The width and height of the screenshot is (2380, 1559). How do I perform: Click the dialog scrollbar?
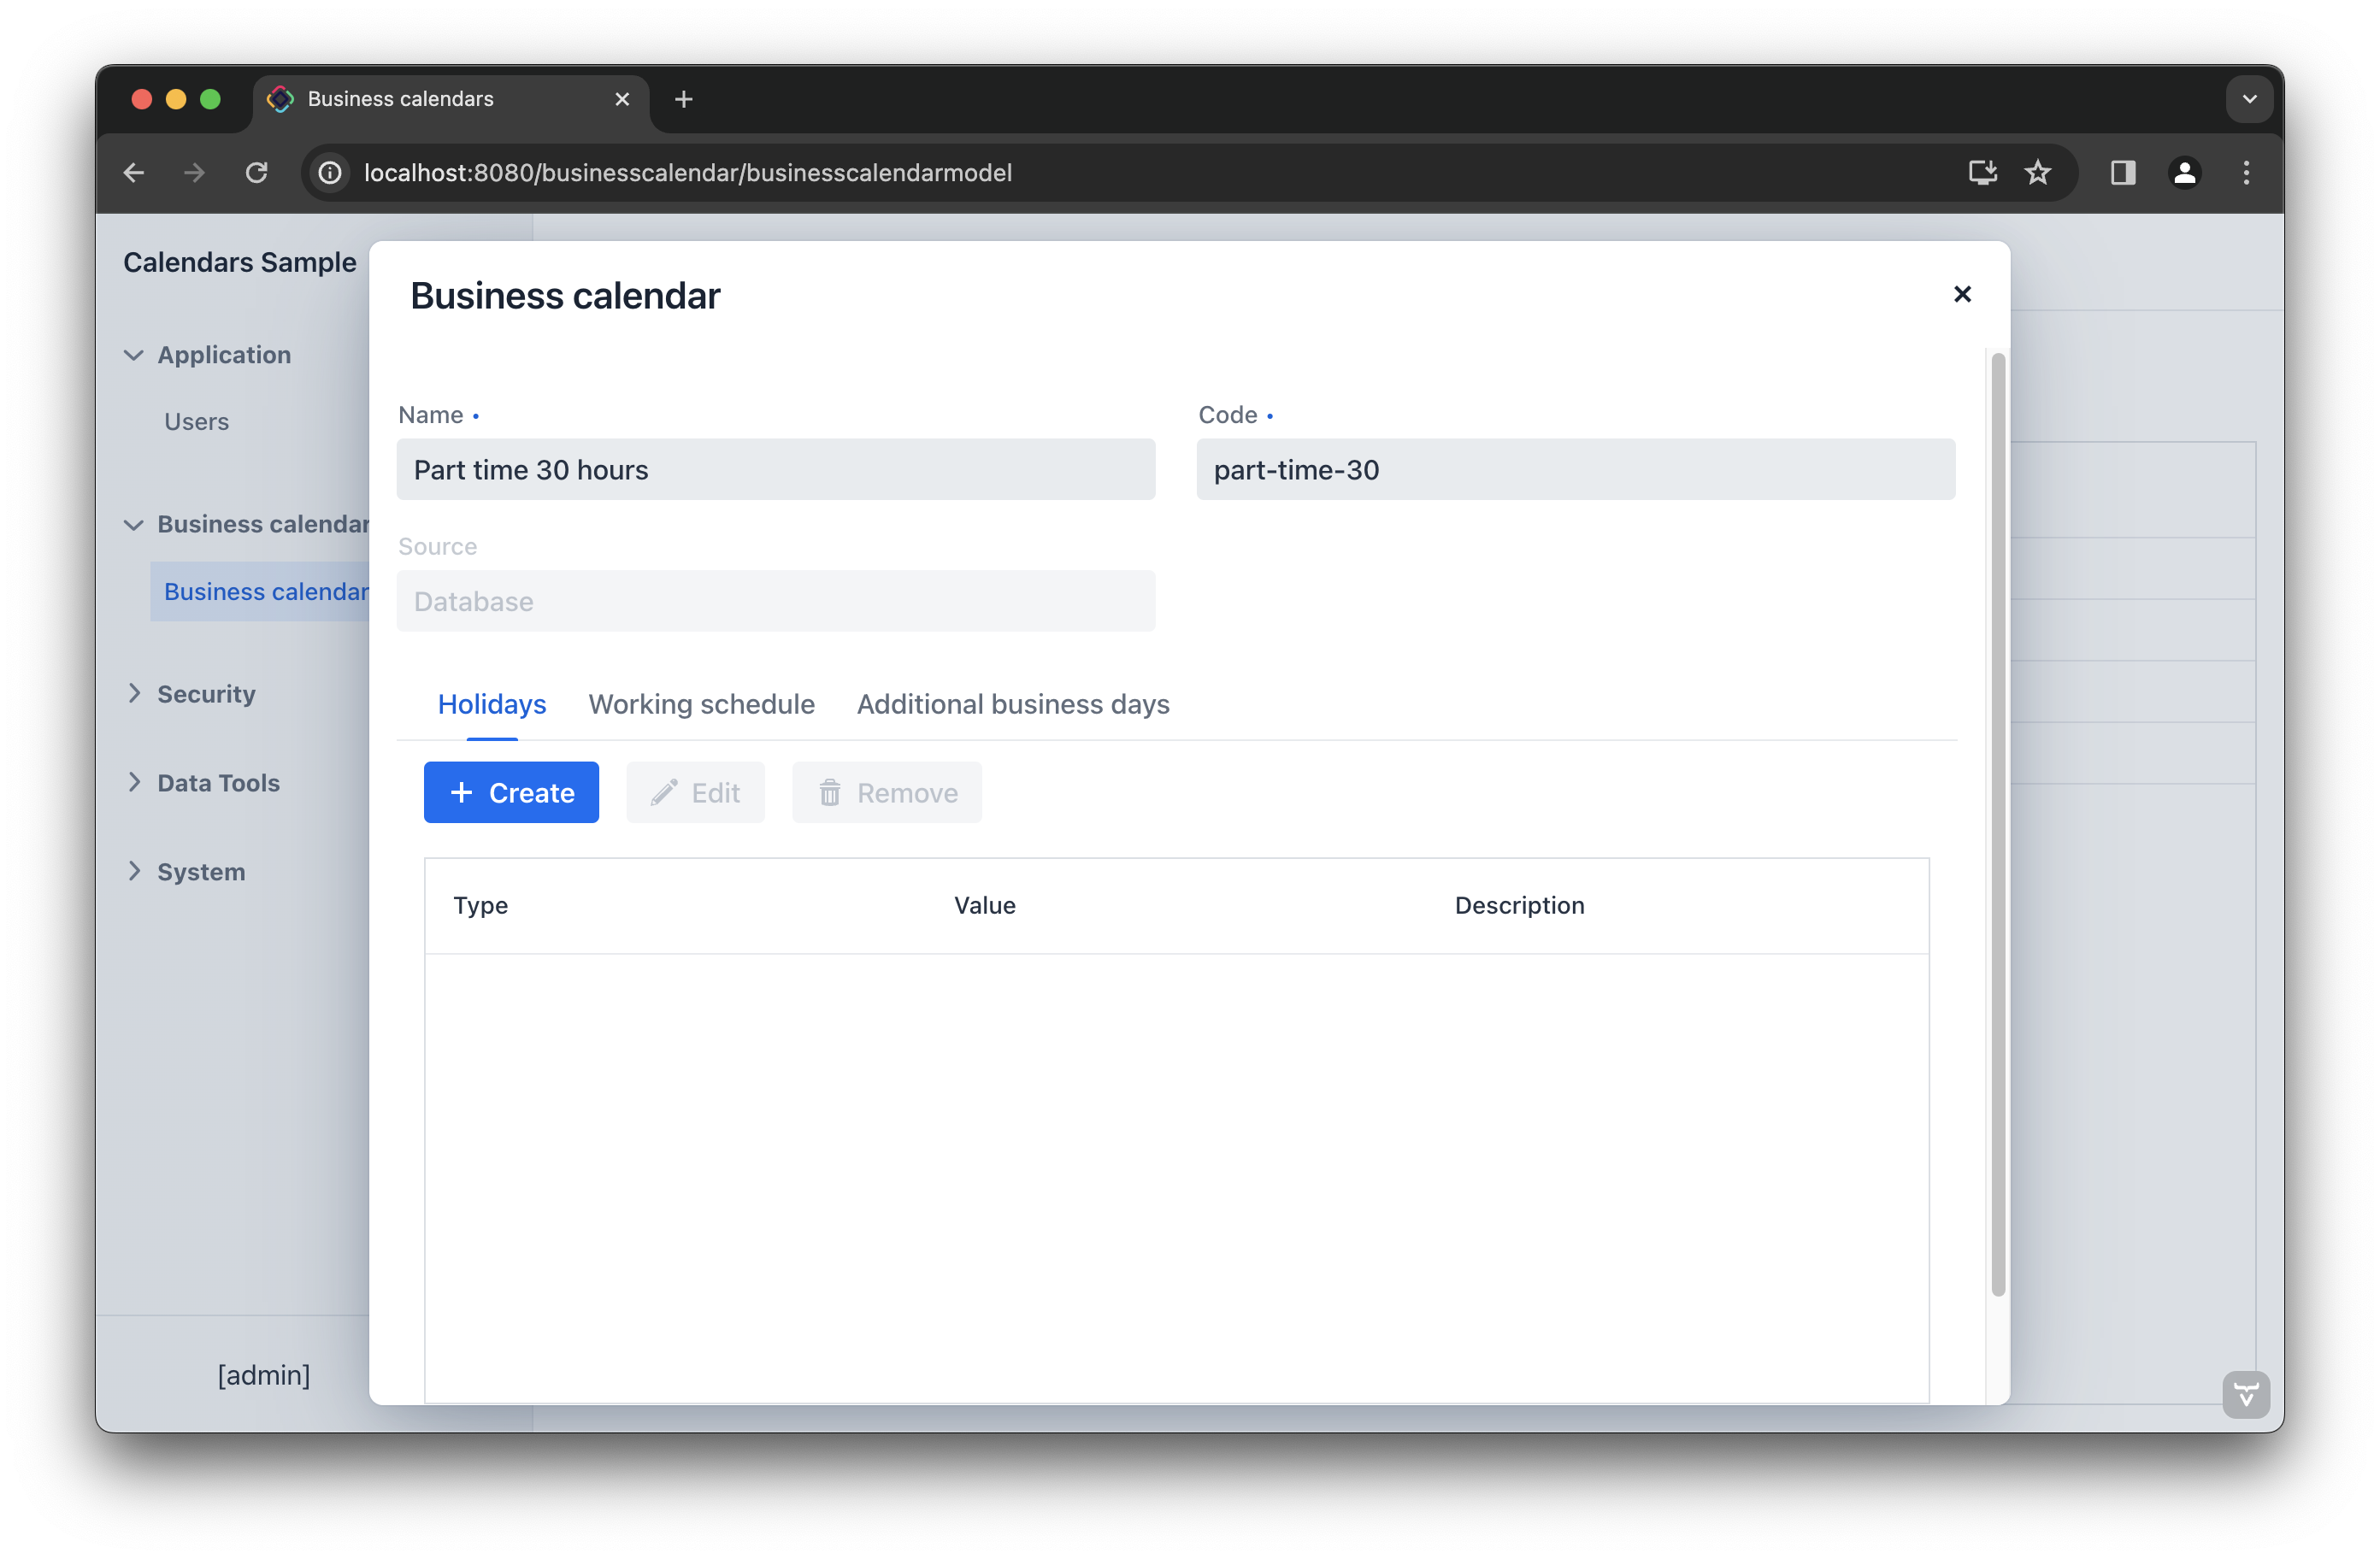[x=1996, y=820]
